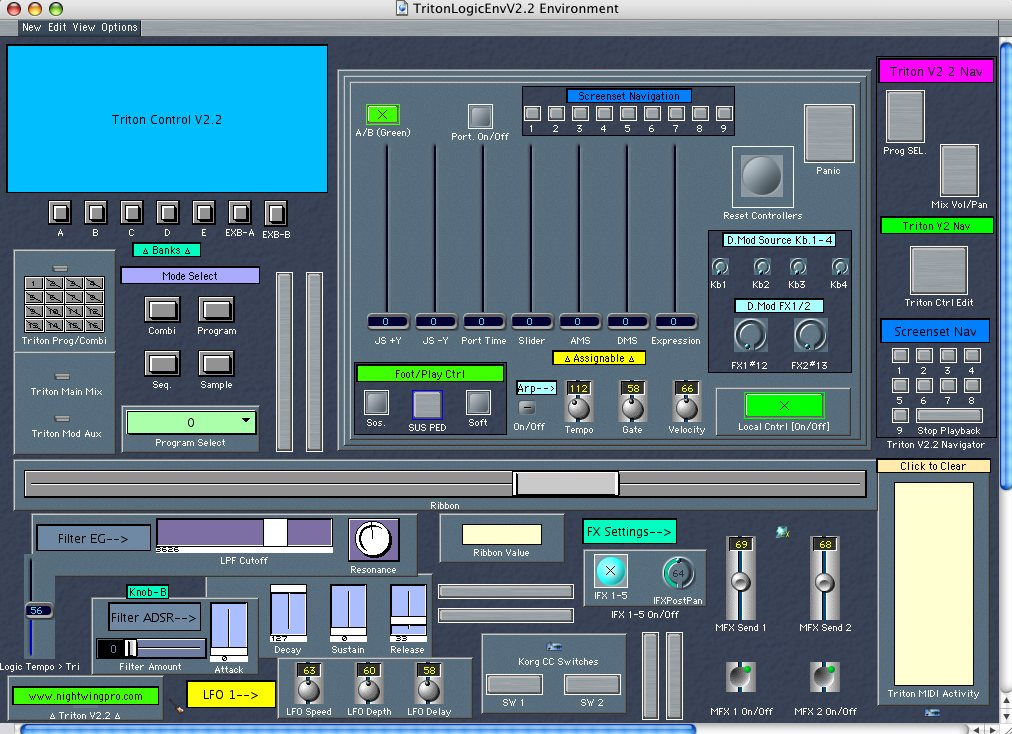Viewport: 1012px width, 734px height.
Task: Click the Tempo knob
Action: coord(578,407)
